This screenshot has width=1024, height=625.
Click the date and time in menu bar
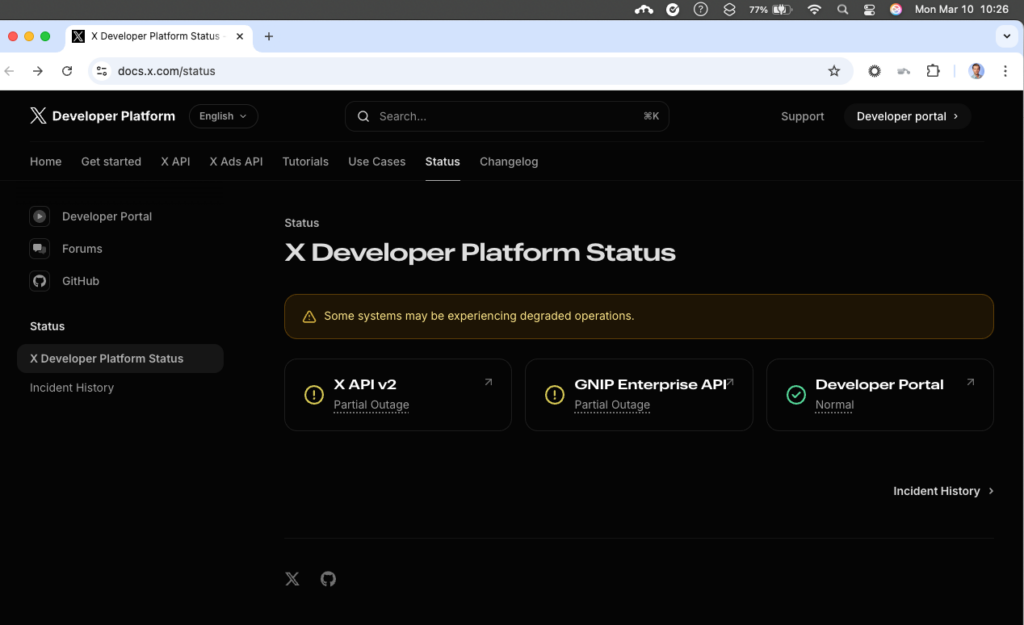(x=961, y=9)
